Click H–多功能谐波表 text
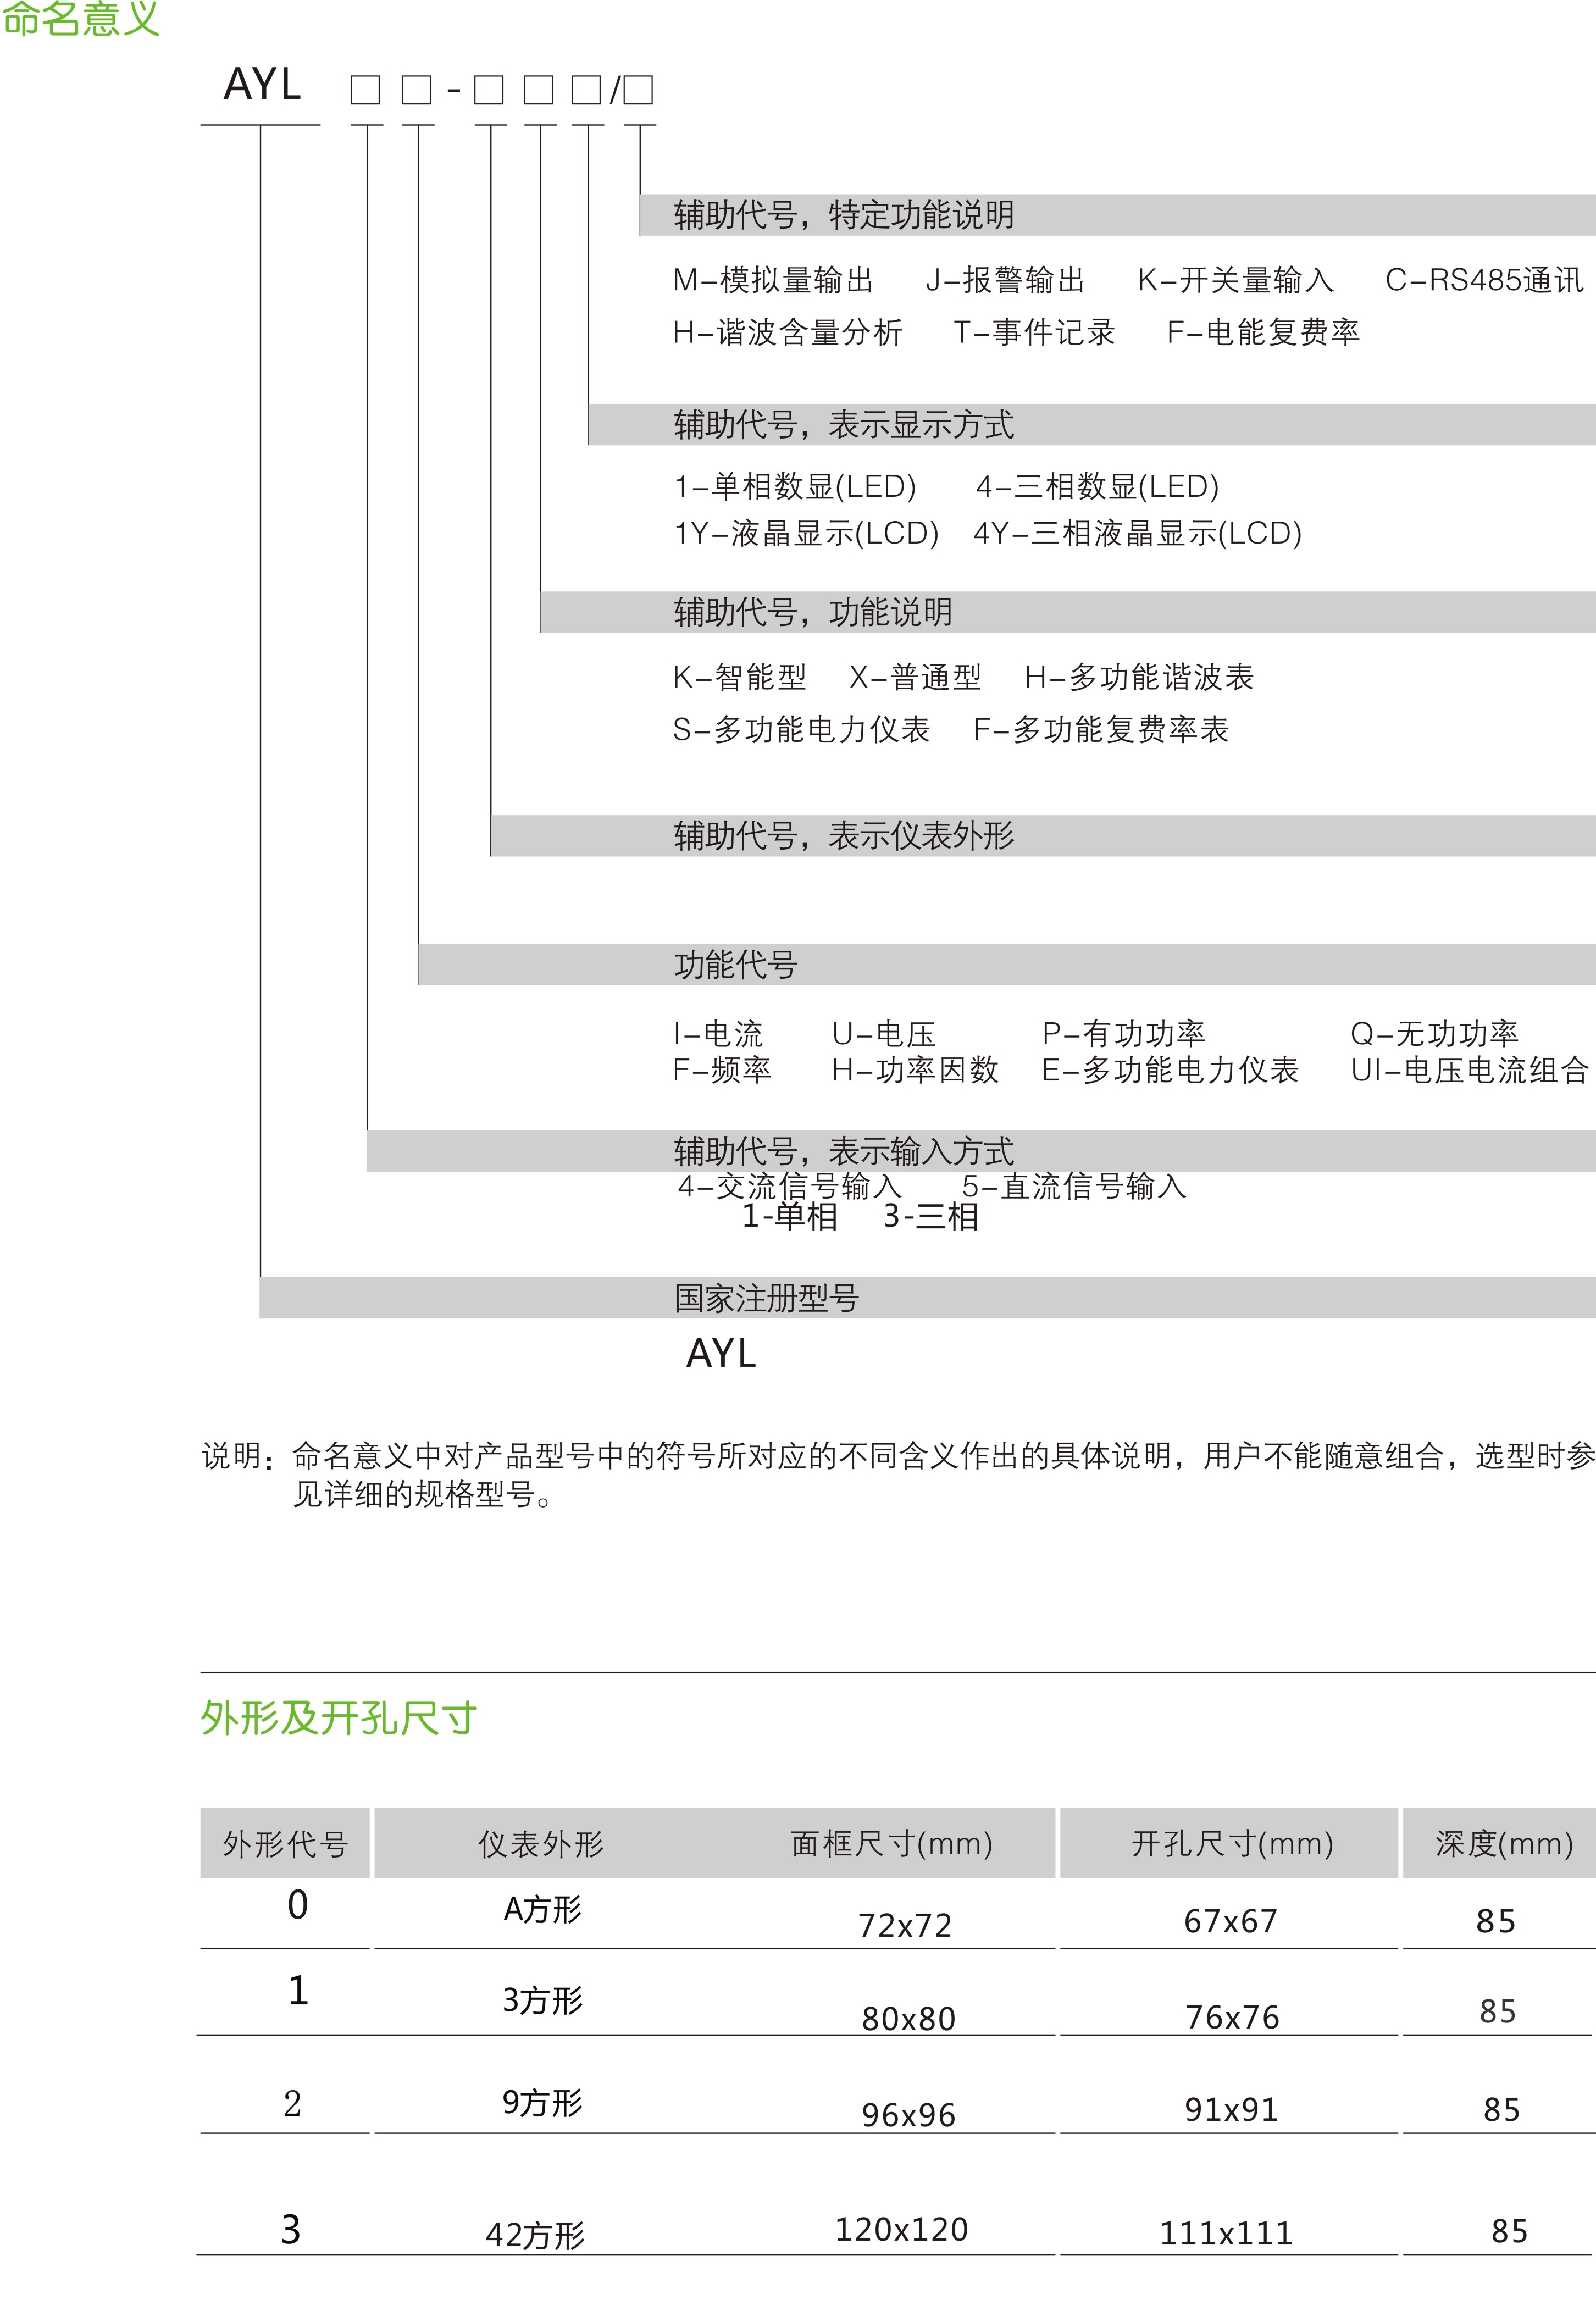 point(1139,678)
